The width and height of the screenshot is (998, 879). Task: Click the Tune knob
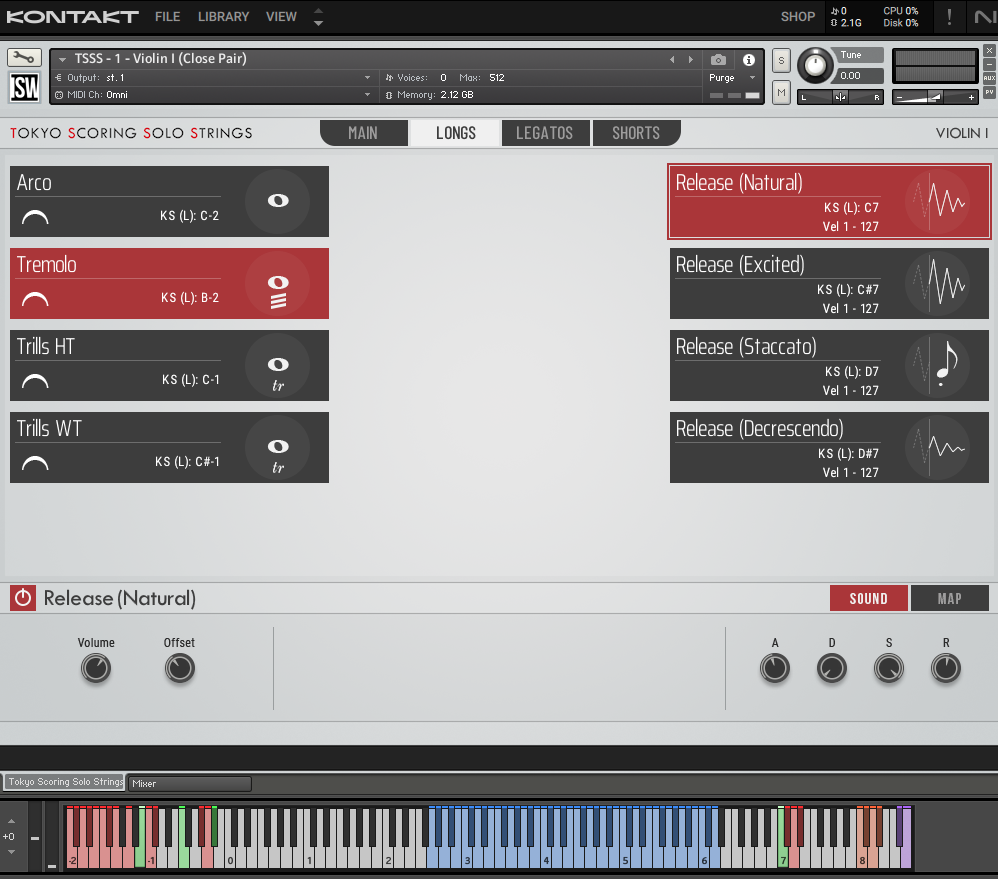tap(817, 66)
